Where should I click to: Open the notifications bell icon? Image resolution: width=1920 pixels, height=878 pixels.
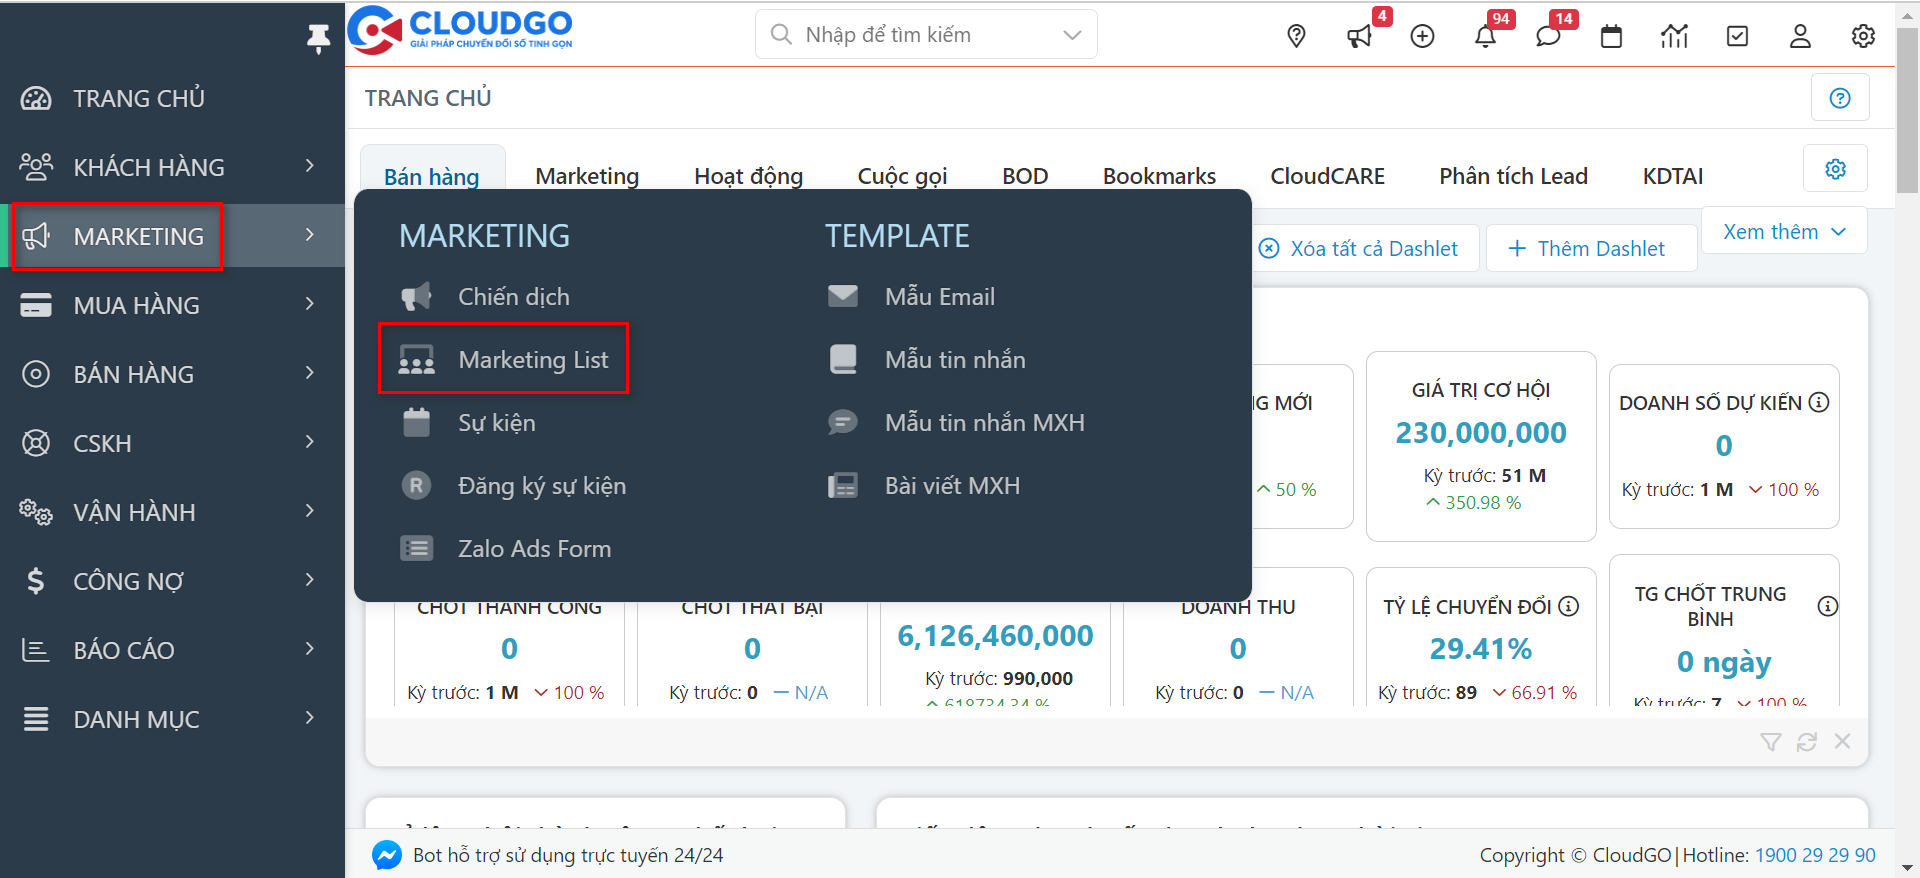[x=1485, y=37]
